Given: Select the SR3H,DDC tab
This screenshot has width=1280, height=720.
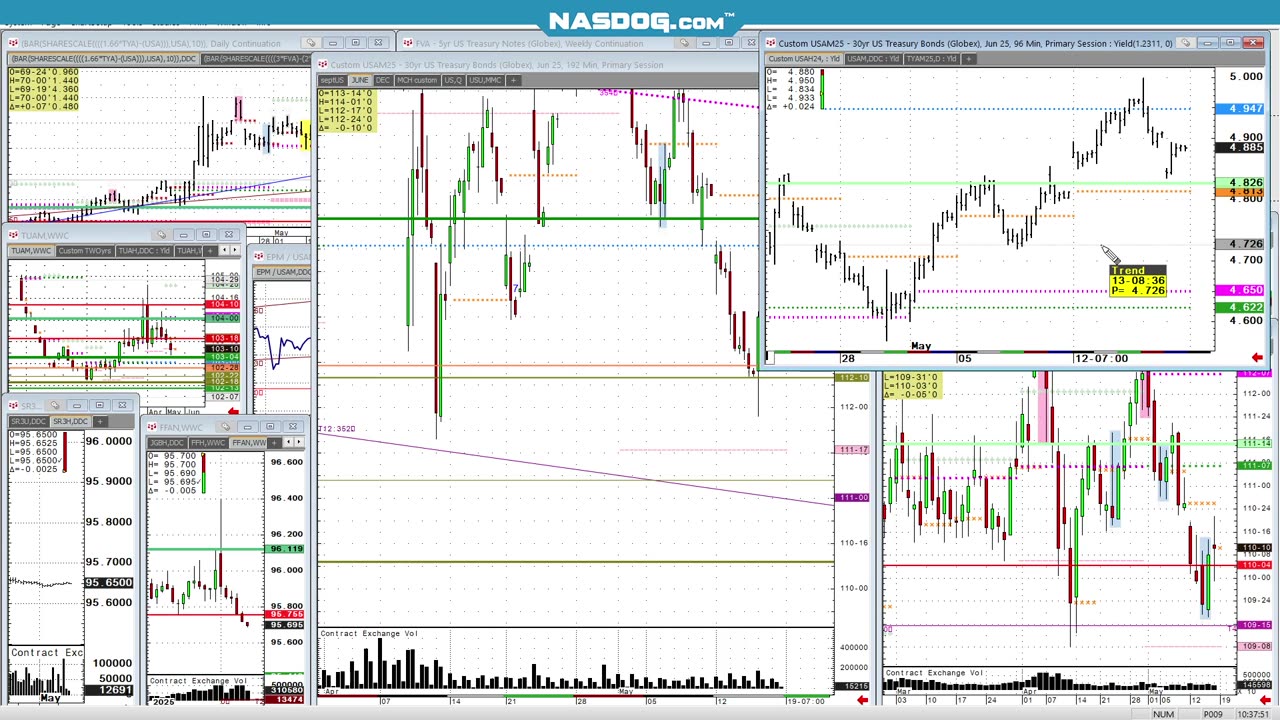Looking at the screenshot, I should [71, 421].
